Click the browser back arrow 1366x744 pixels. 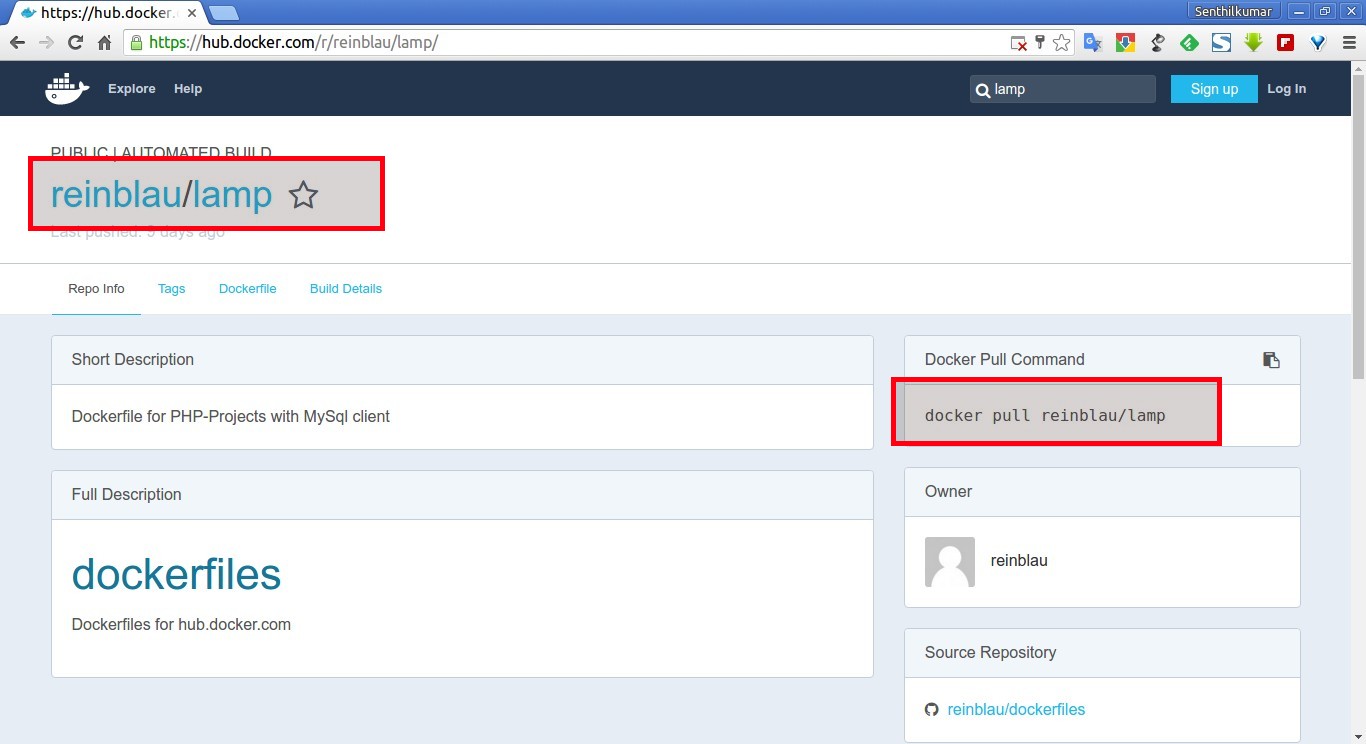tap(17, 43)
